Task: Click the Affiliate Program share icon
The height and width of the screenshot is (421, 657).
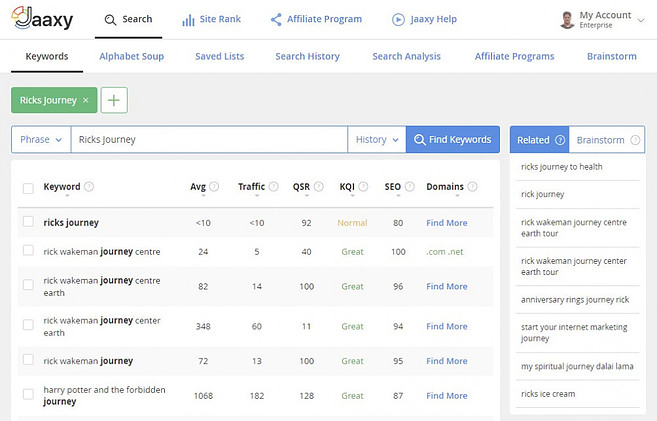Action: pyautogui.click(x=276, y=19)
